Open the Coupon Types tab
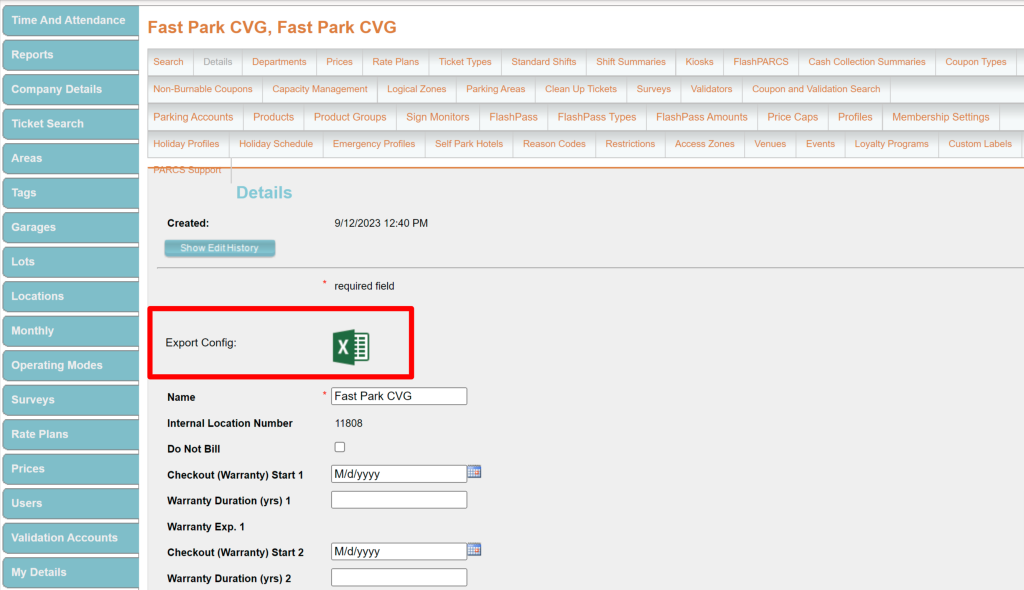 tap(976, 62)
